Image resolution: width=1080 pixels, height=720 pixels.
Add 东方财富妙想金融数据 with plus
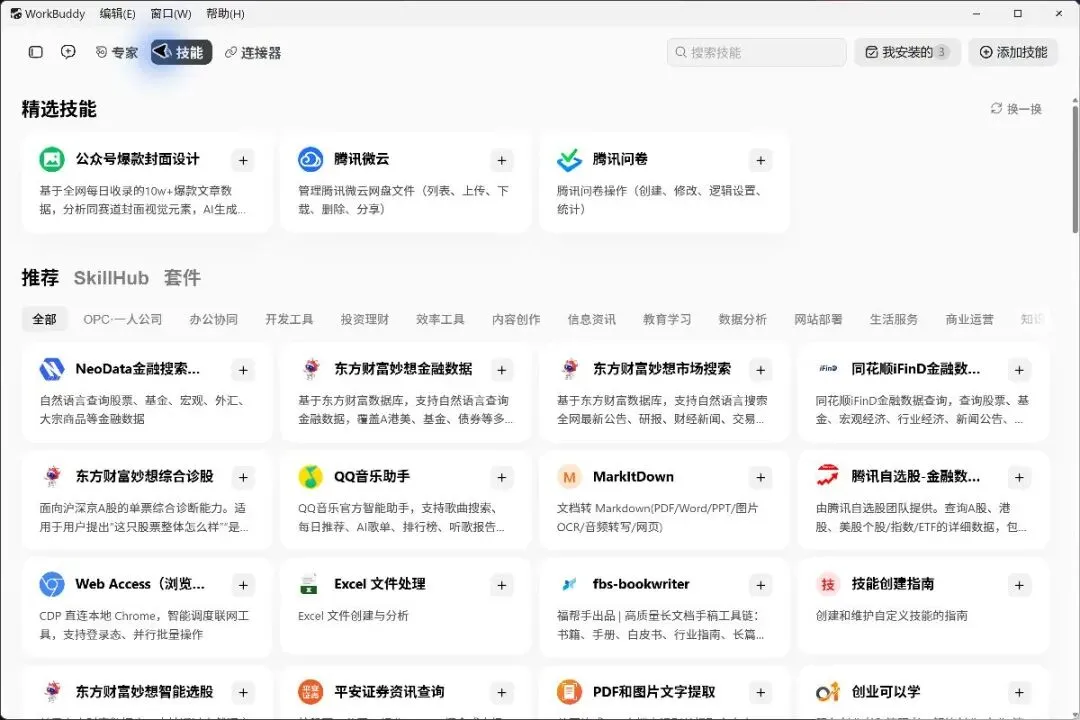(501, 370)
